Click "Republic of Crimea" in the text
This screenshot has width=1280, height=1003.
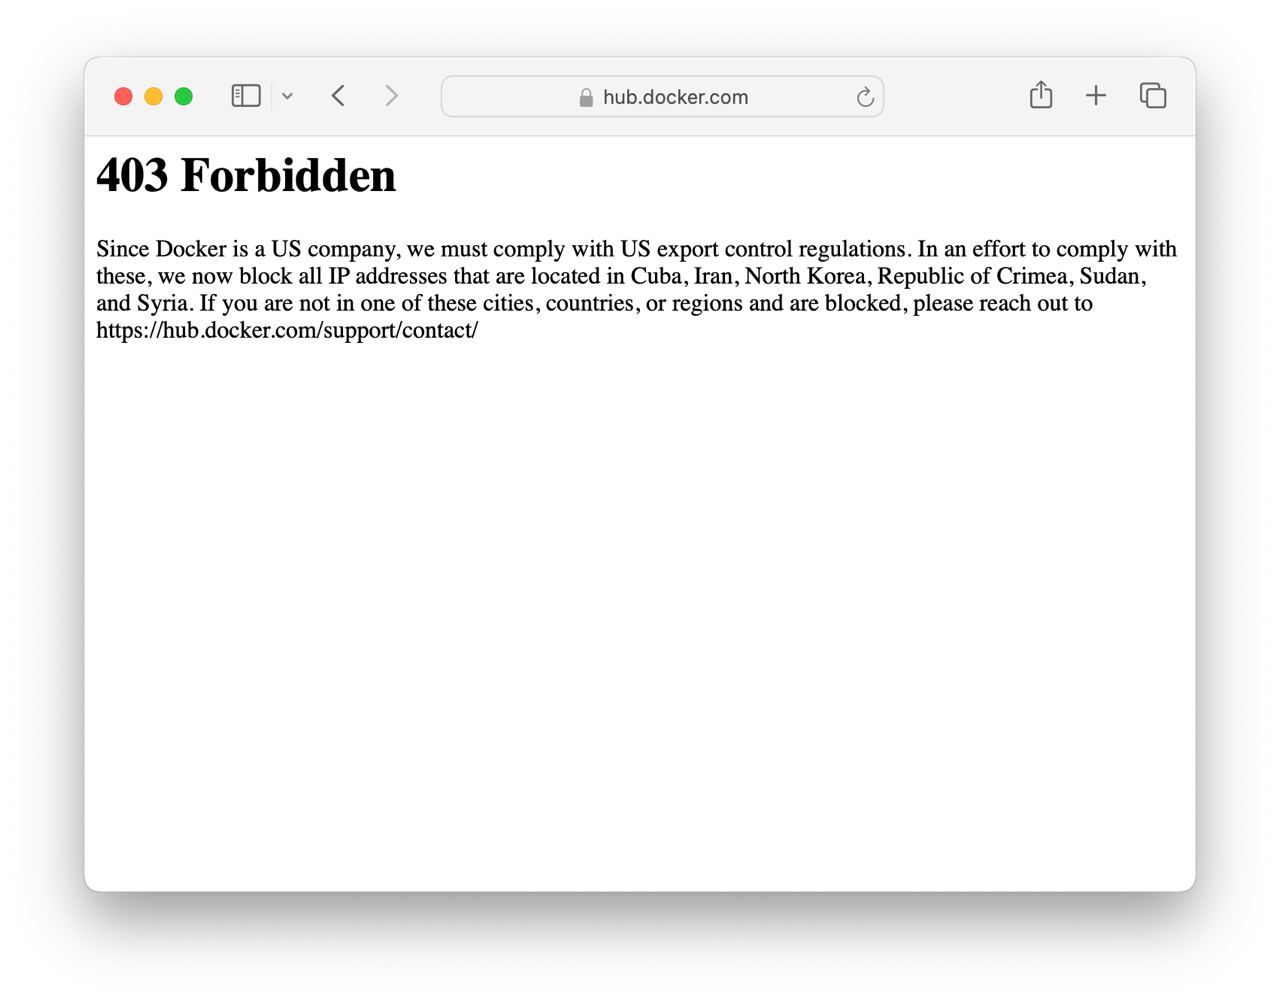(973, 276)
